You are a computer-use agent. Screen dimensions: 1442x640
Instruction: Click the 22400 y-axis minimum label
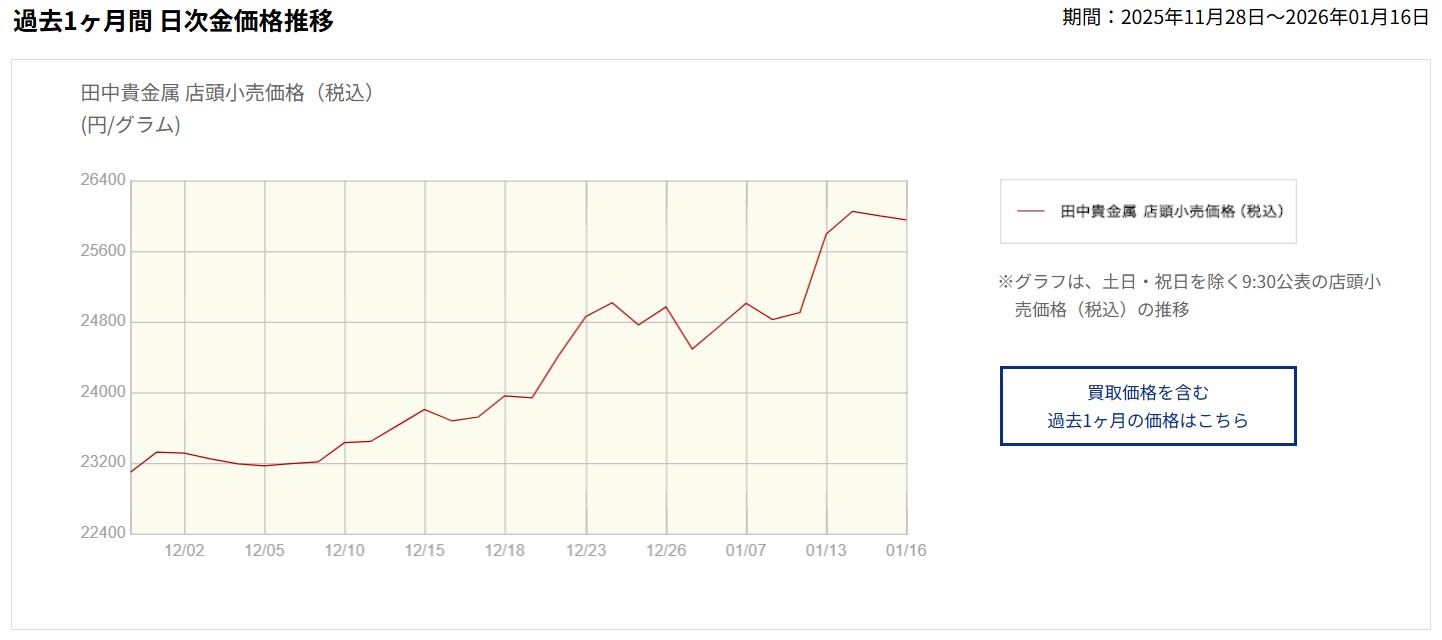tap(103, 533)
